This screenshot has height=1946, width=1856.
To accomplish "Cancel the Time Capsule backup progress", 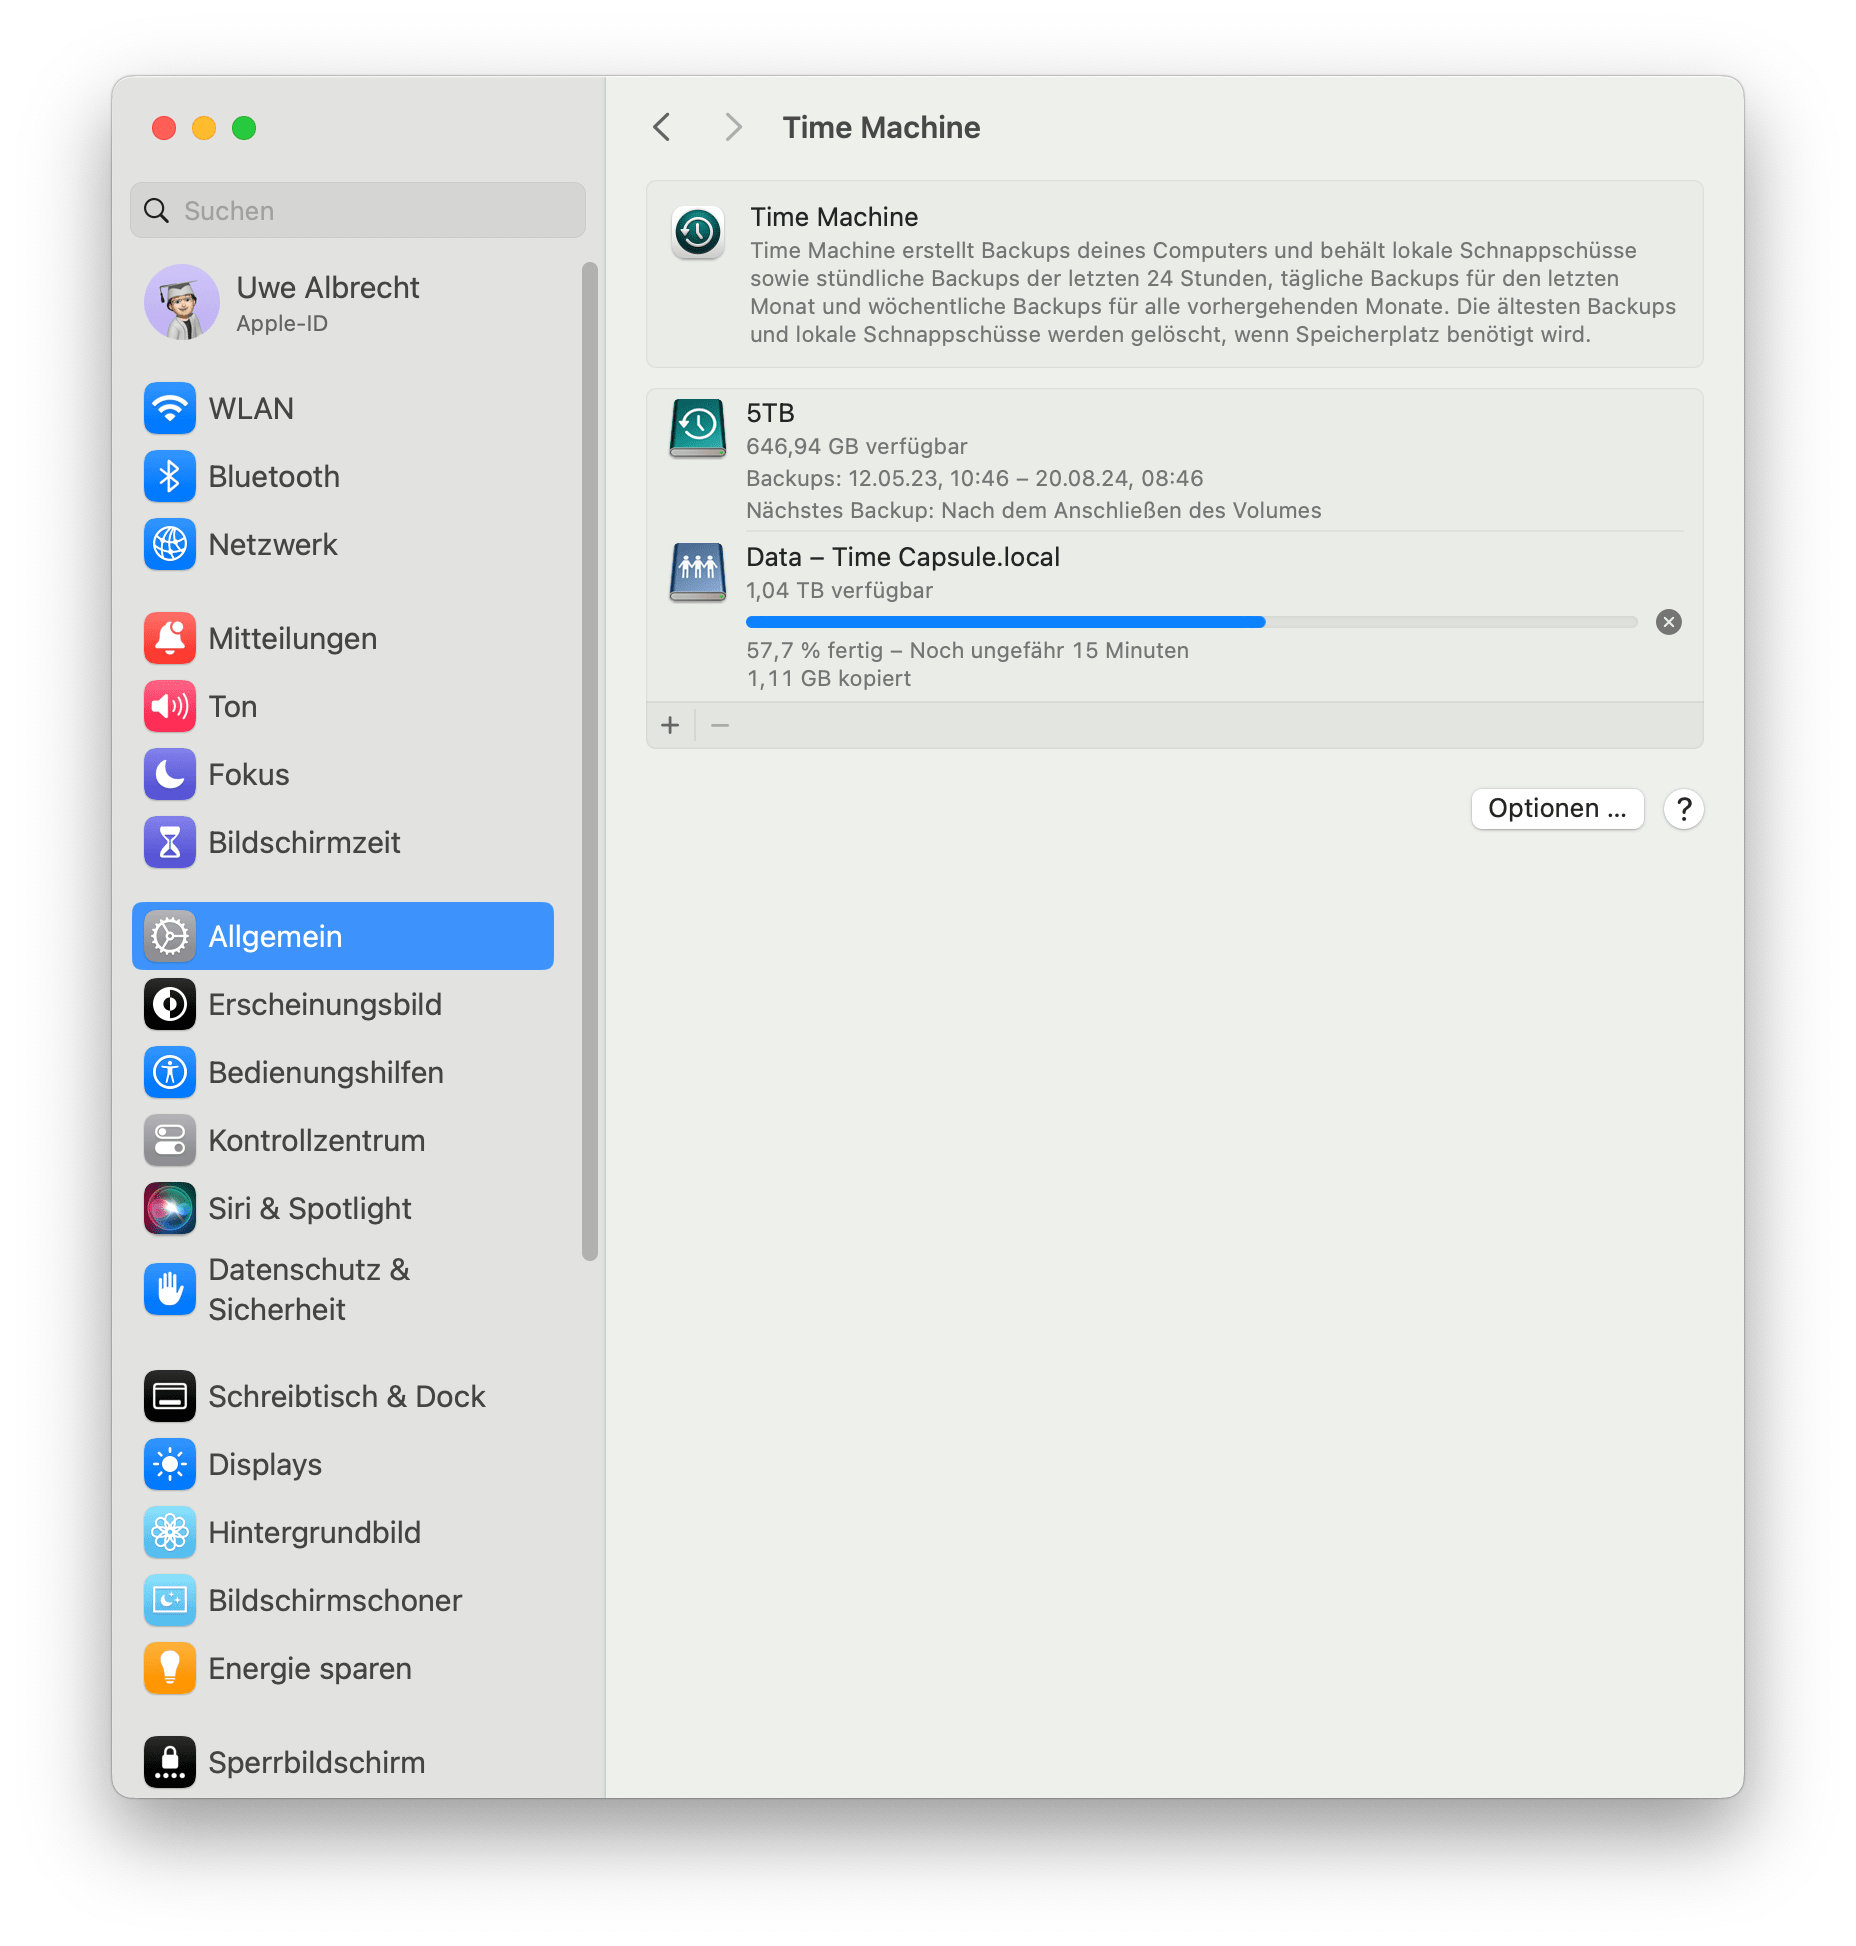I will (x=1667, y=622).
